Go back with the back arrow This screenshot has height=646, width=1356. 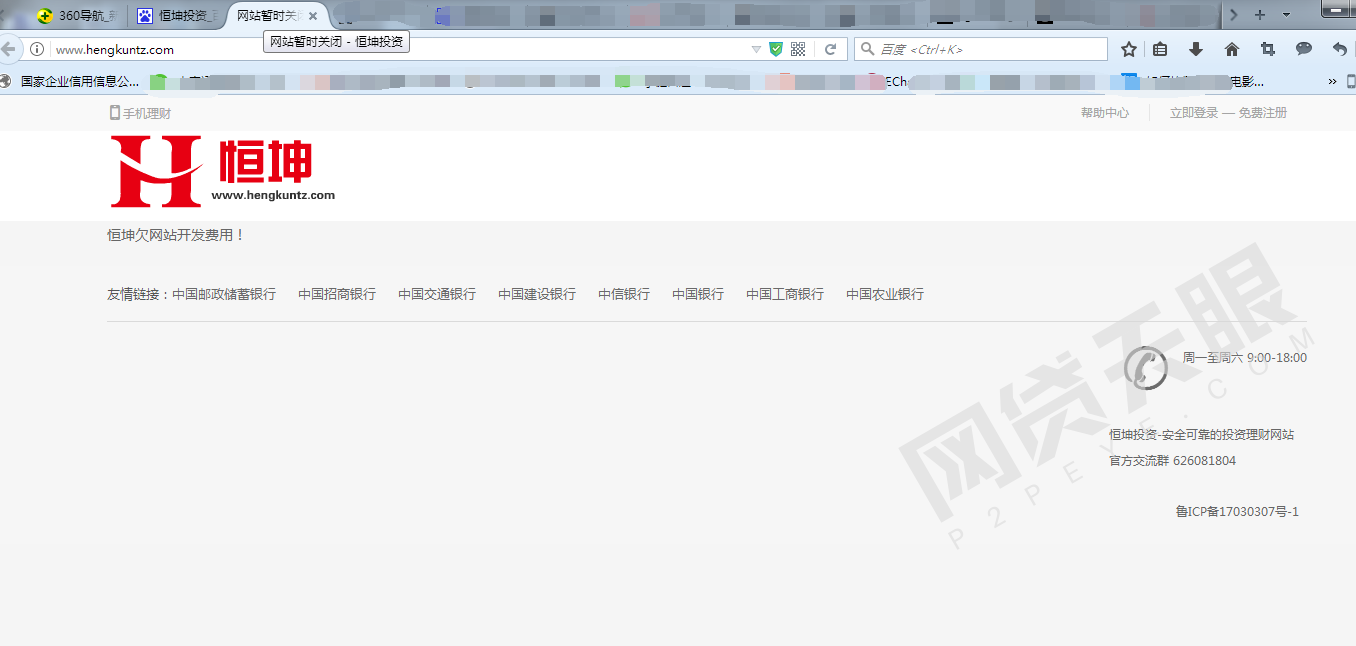[8, 49]
